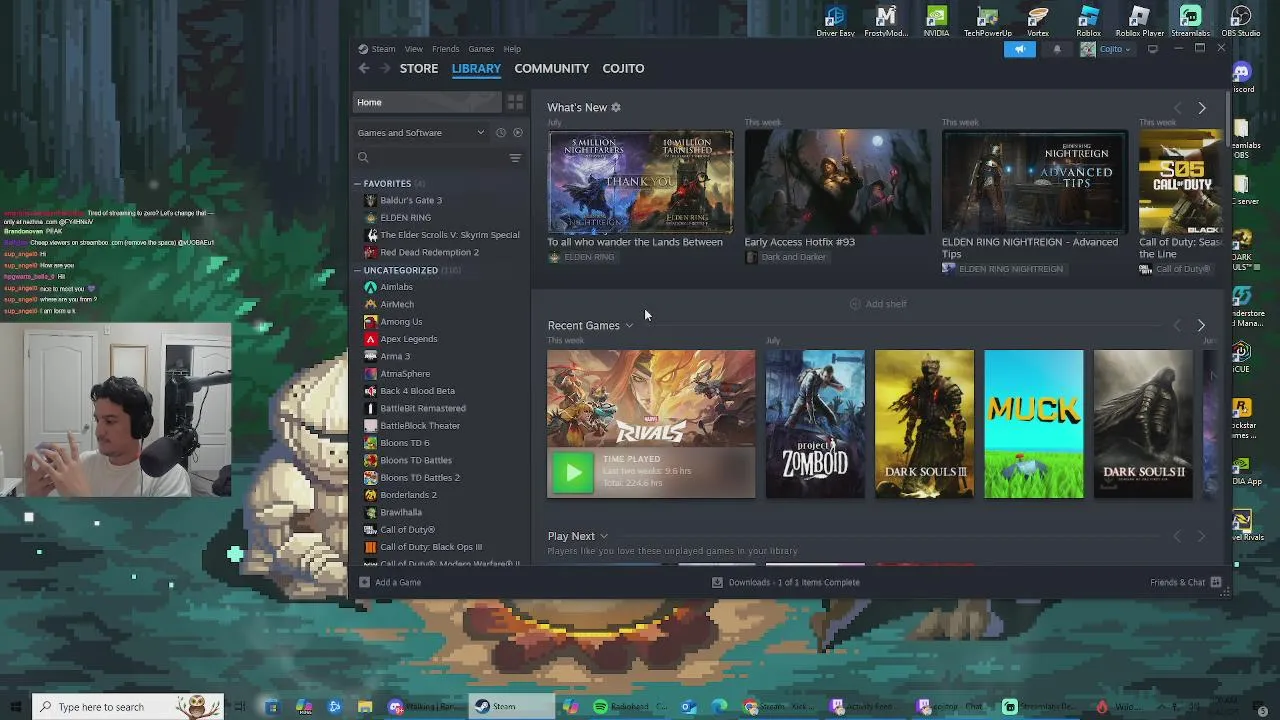Open the Friends & Chat icon
Screen dimensions: 1280x720
1216,582
